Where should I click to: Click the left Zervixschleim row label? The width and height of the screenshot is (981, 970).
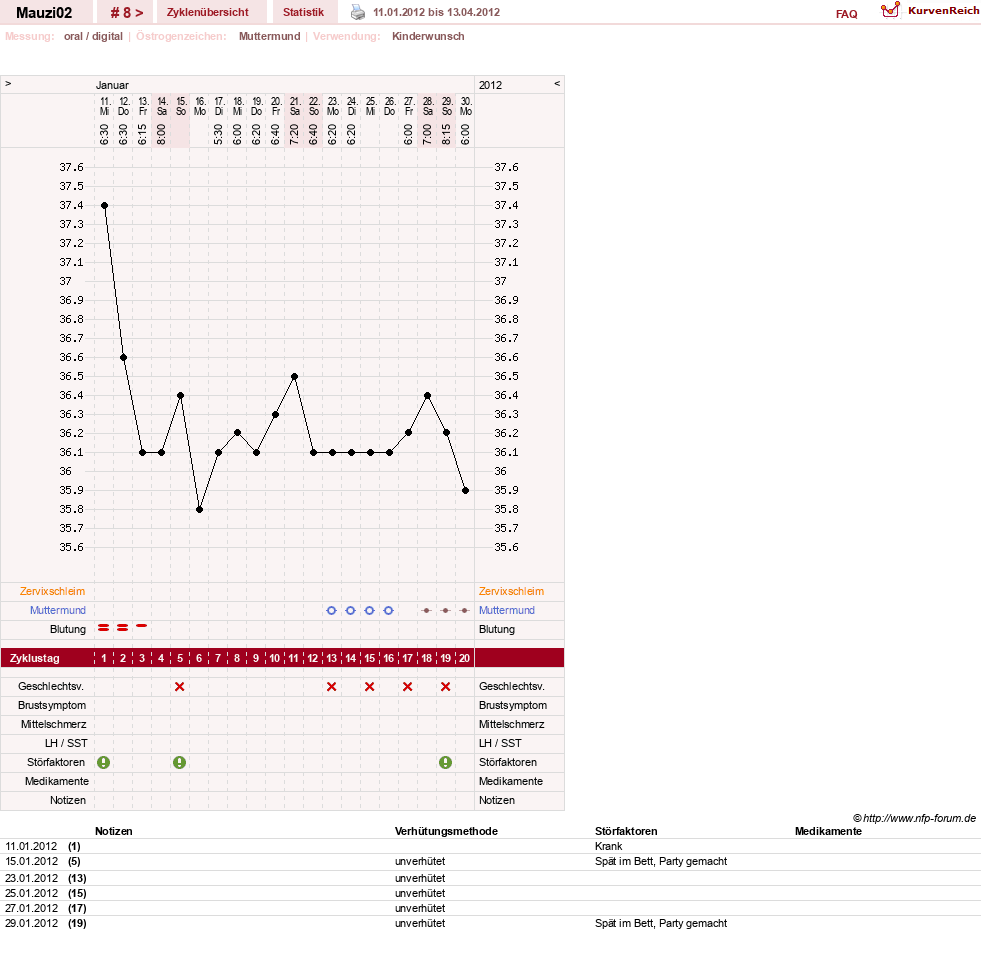point(53,591)
